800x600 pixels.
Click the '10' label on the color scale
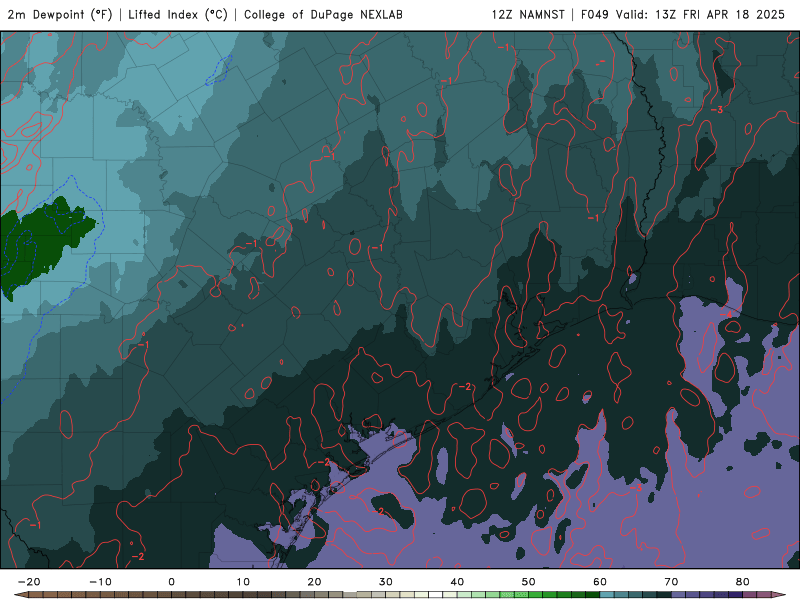[243, 582]
